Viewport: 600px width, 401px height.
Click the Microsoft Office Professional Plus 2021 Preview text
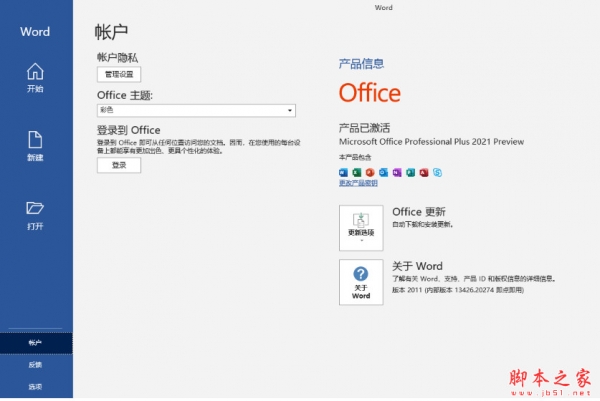click(431, 142)
